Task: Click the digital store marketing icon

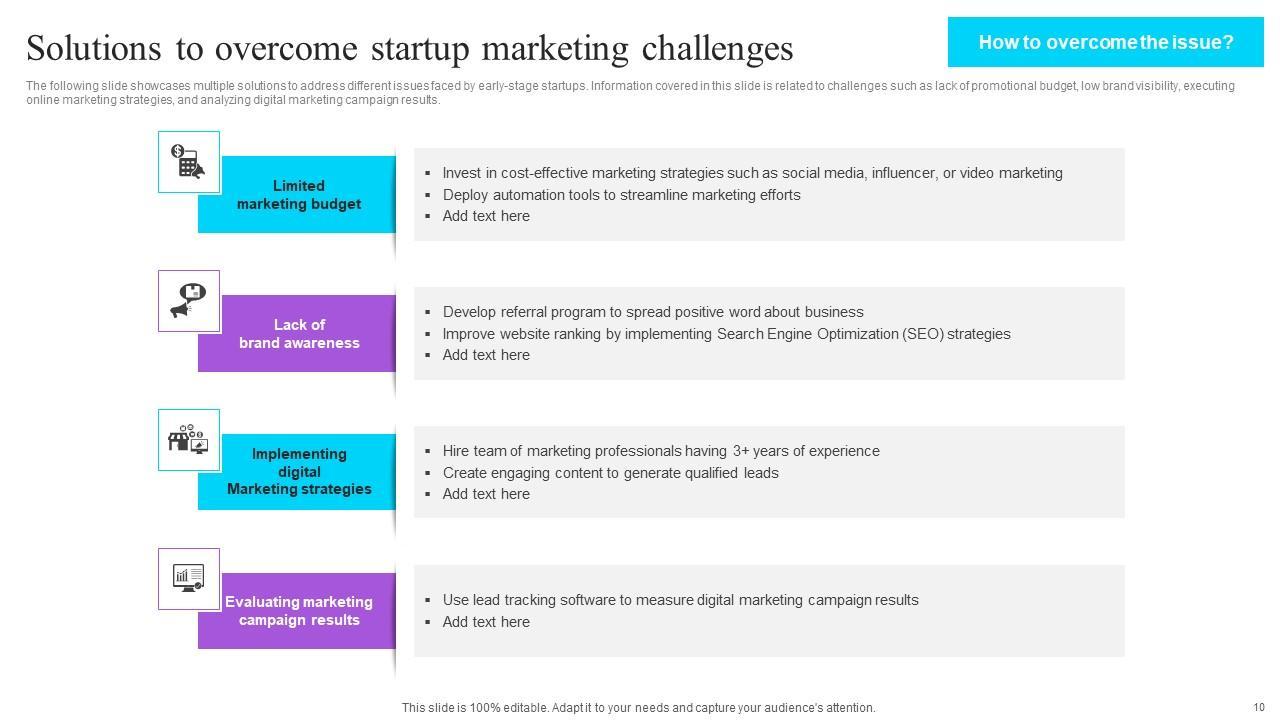Action: click(188, 440)
